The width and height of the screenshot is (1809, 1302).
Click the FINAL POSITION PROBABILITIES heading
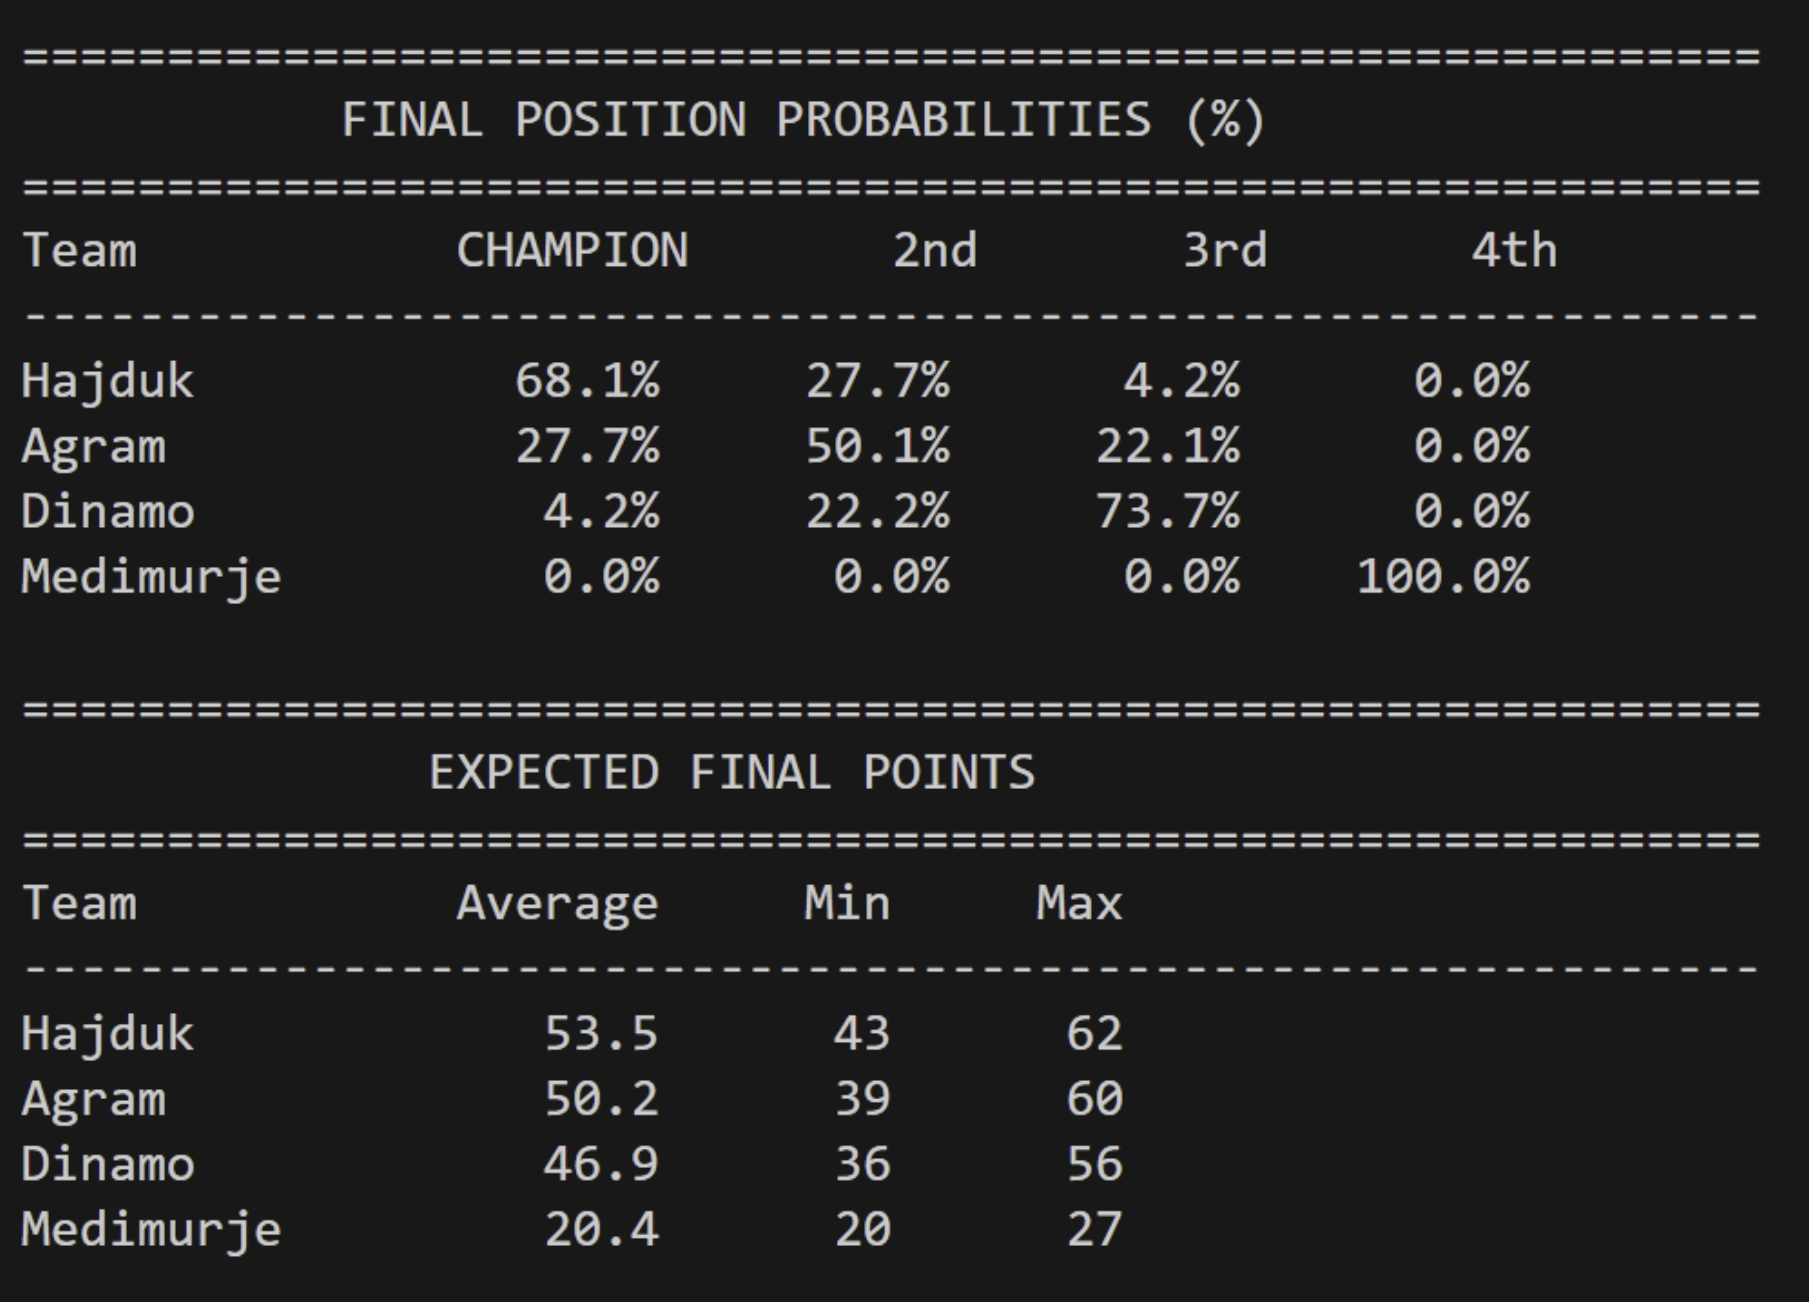click(x=803, y=121)
